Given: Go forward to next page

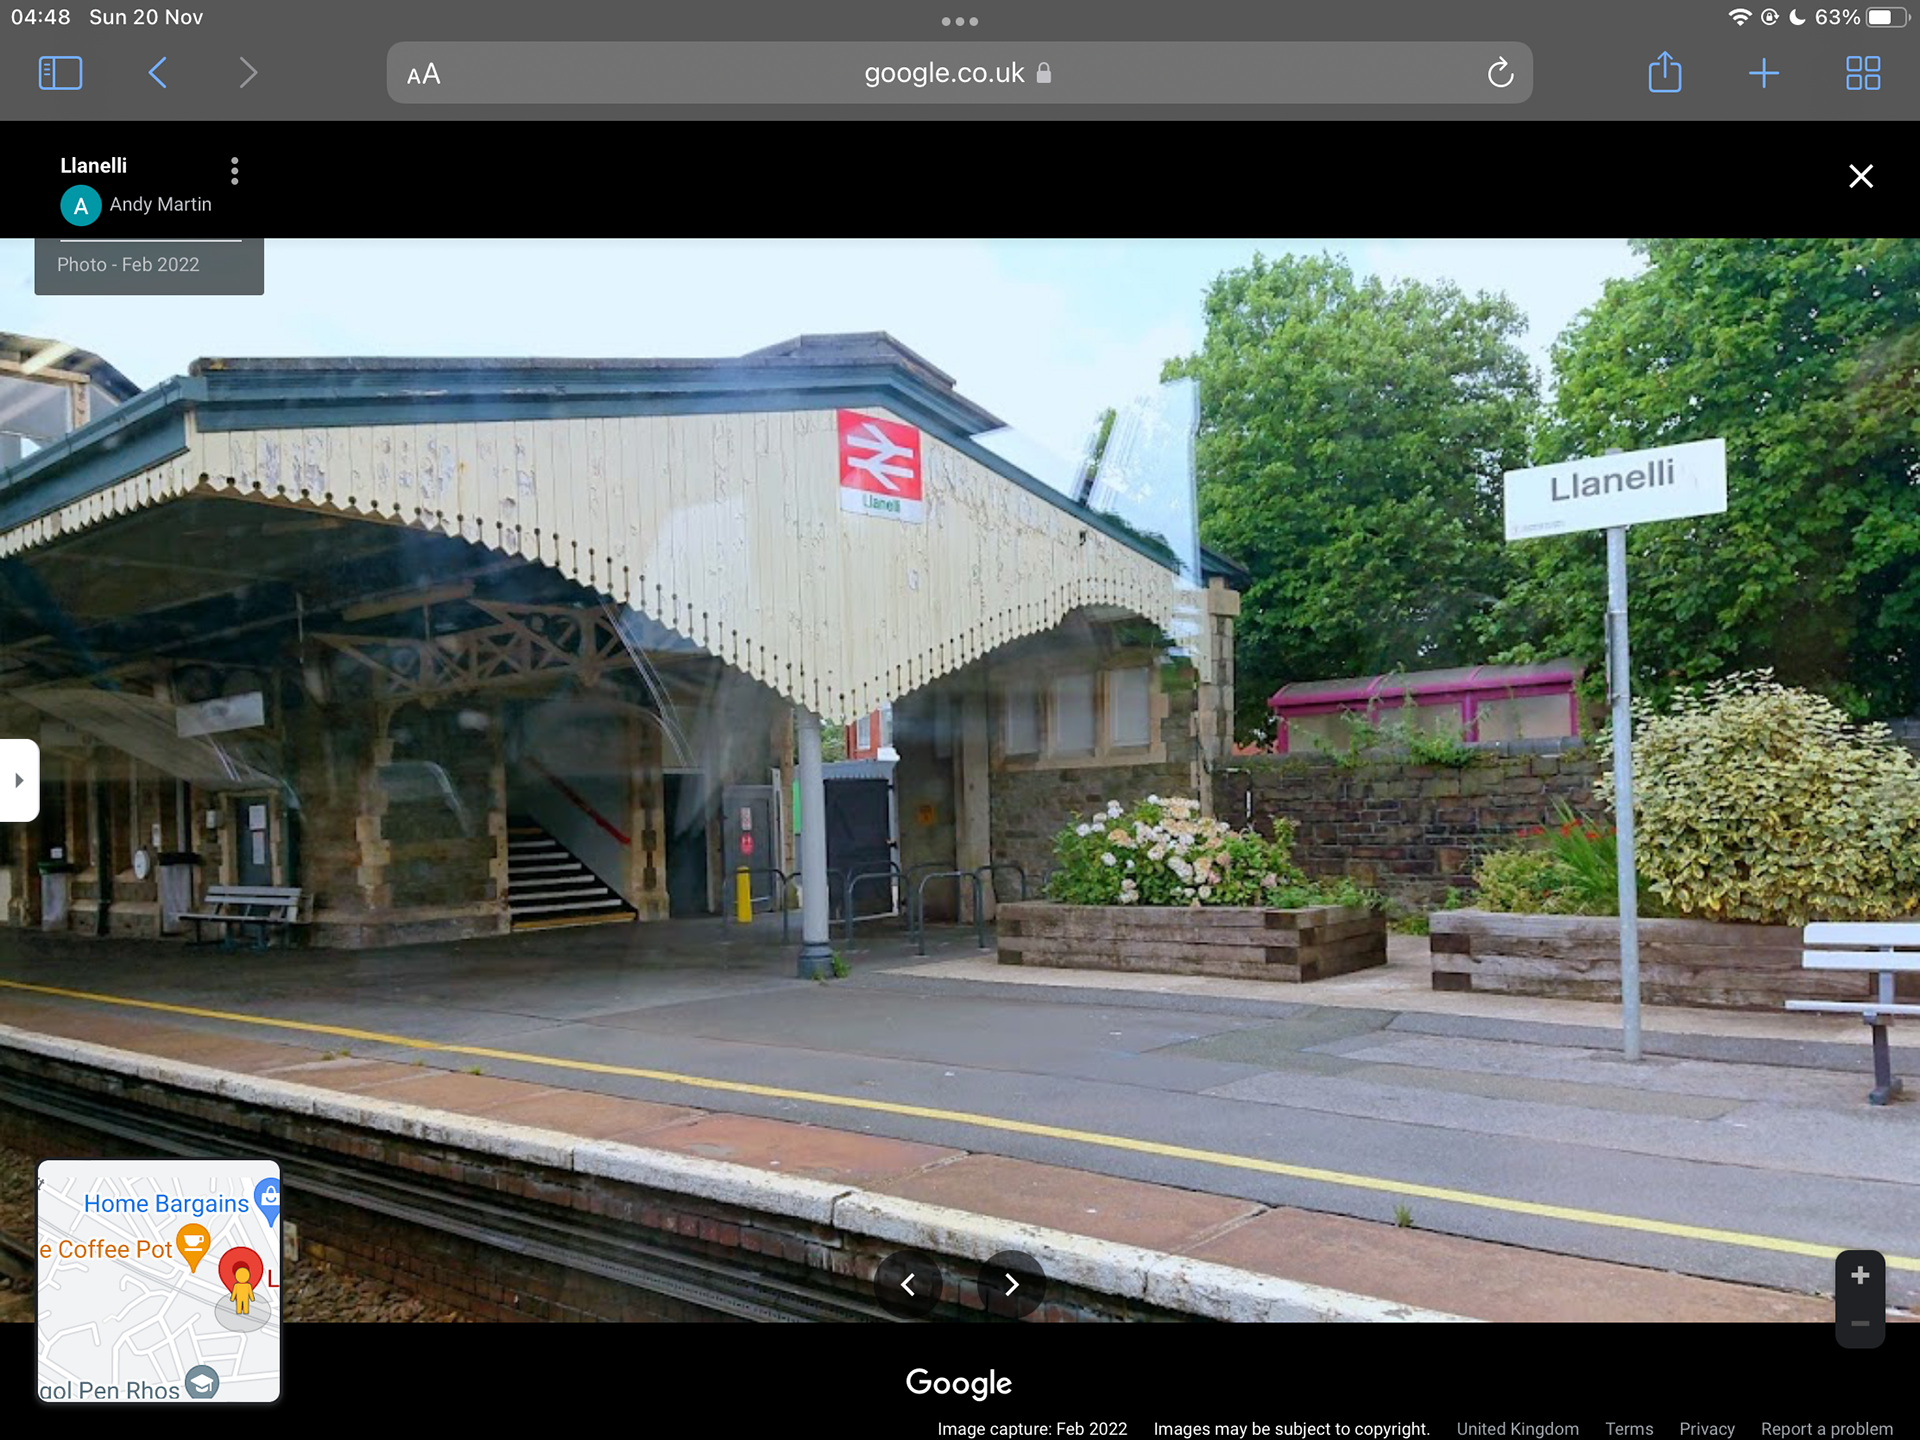Looking at the screenshot, I should point(248,73).
